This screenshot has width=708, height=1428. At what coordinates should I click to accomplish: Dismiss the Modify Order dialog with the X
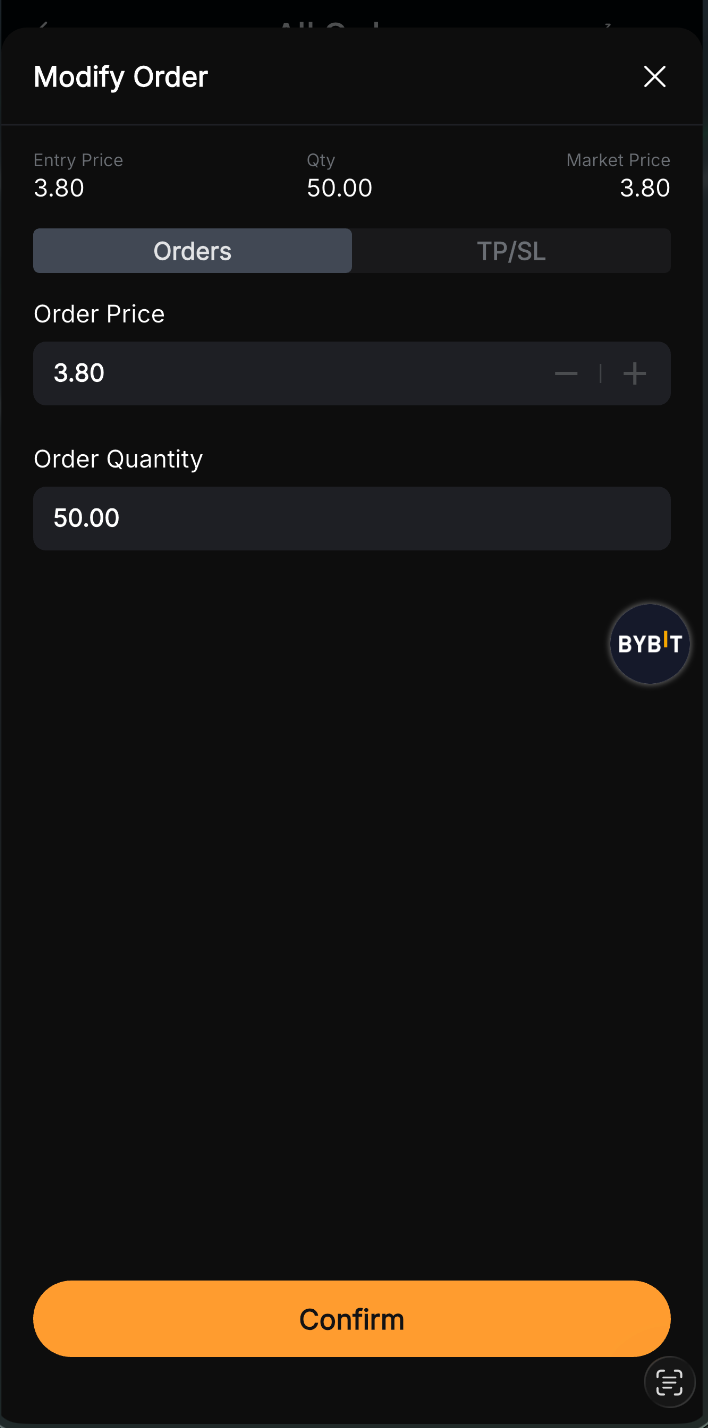(x=654, y=76)
